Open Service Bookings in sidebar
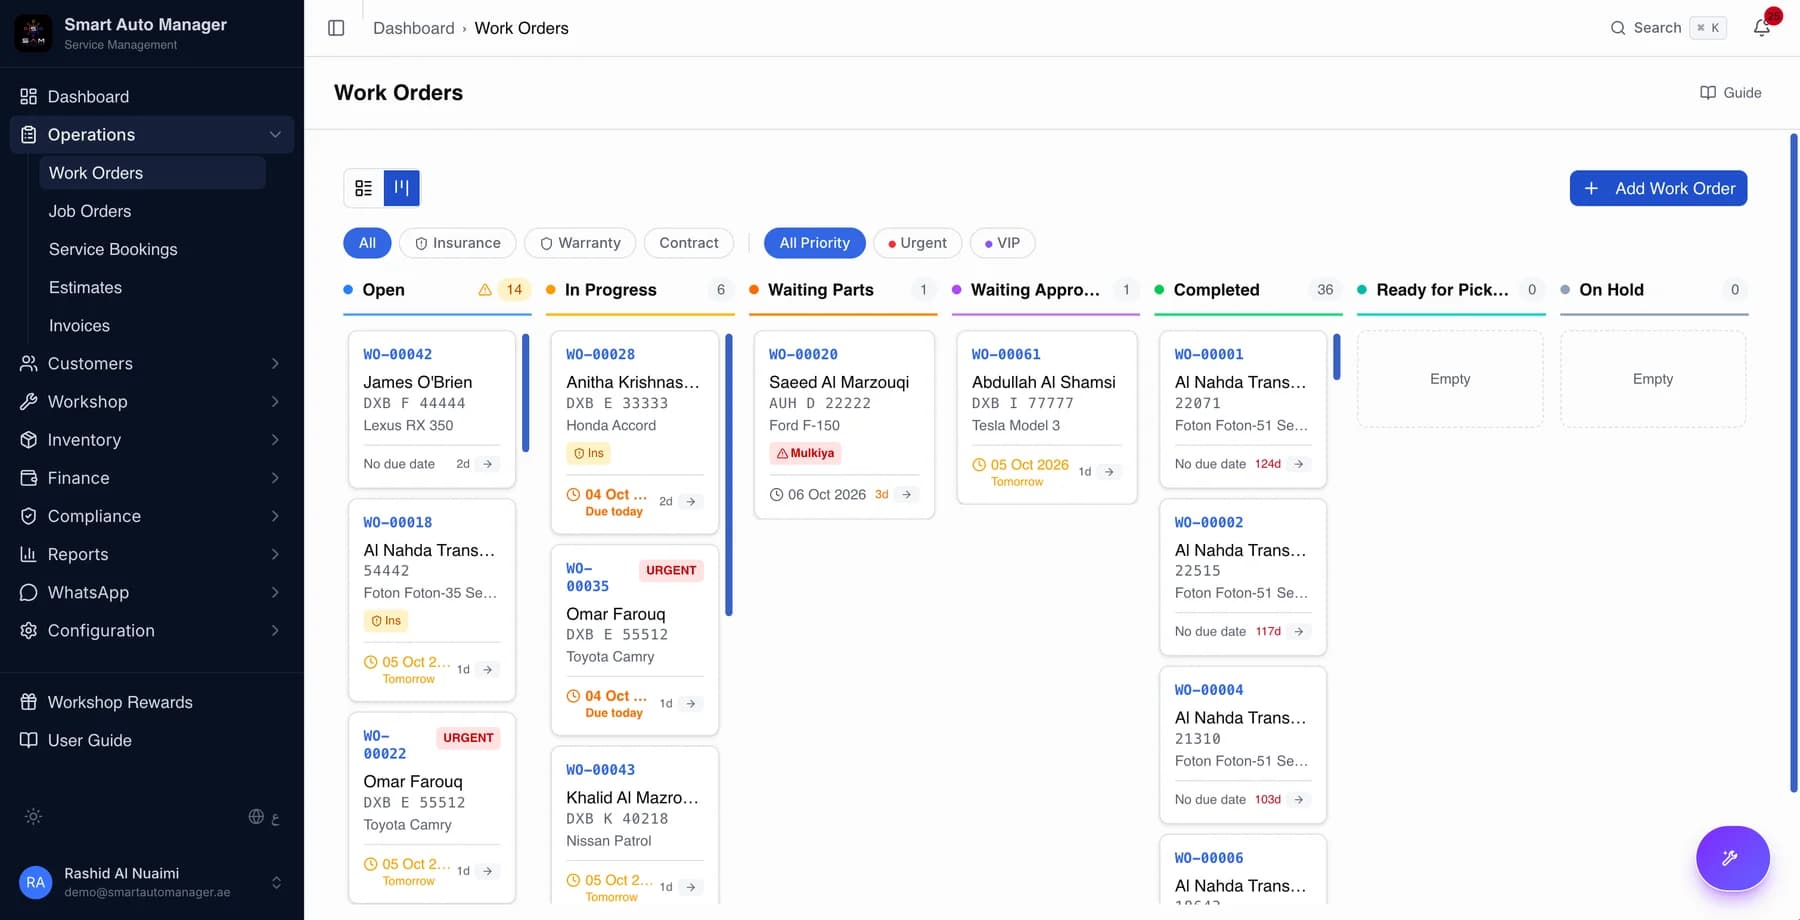The width and height of the screenshot is (1800, 920). tap(152, 249)
